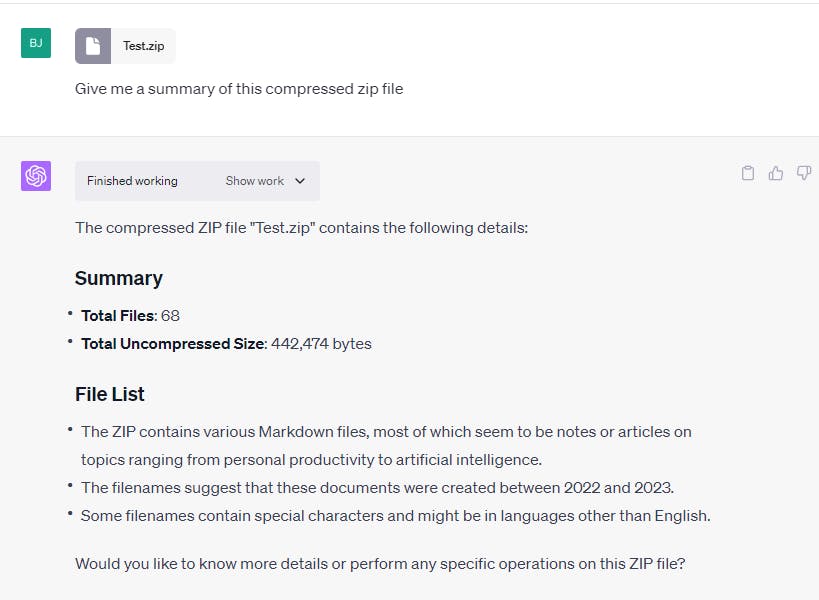
Task: Copy the response with the clipboard icon
Action: (747, 173)
